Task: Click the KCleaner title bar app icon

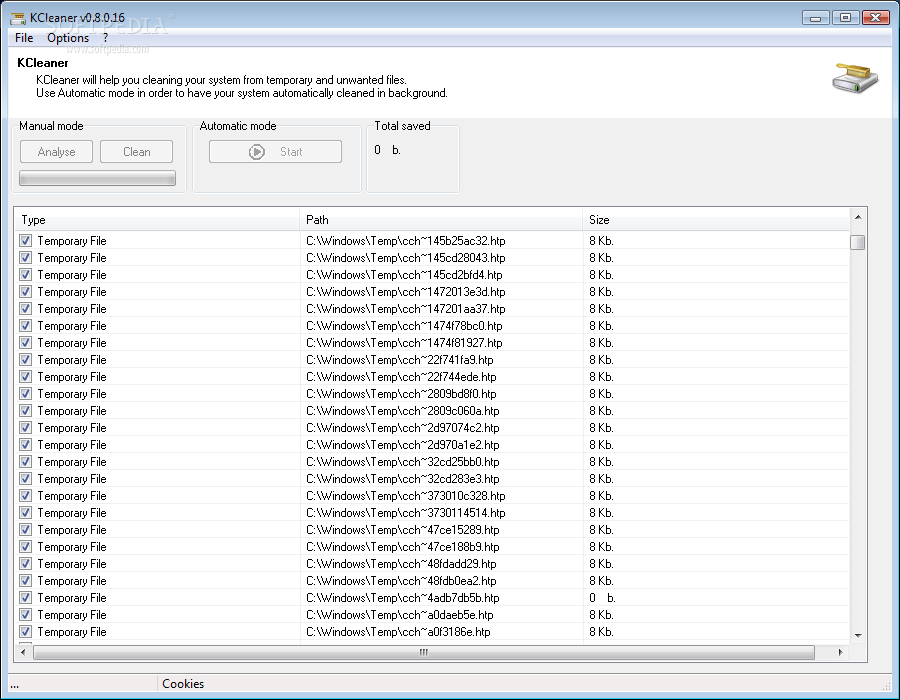Action: click(x=18, y=18)
